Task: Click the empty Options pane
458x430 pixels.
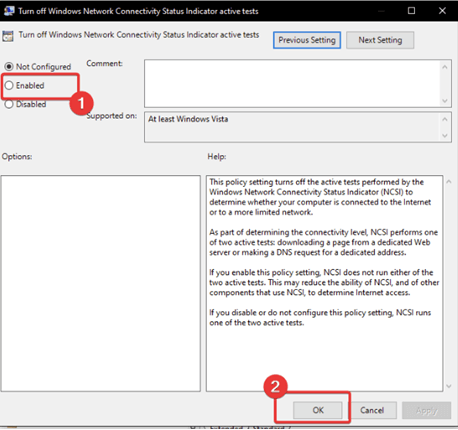Action: 101,283
